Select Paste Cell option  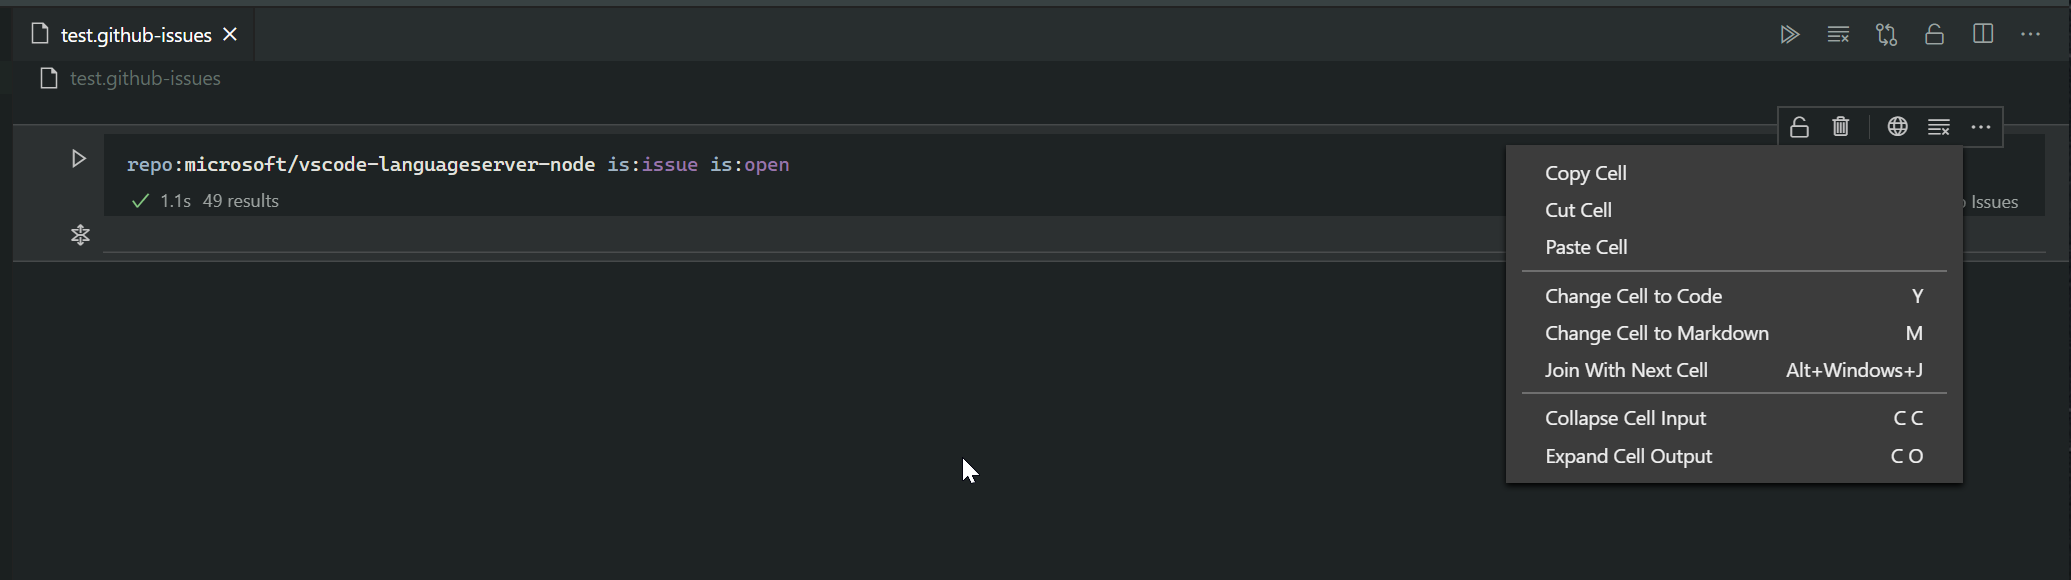pyautogui.click(x=1585, y=247)
